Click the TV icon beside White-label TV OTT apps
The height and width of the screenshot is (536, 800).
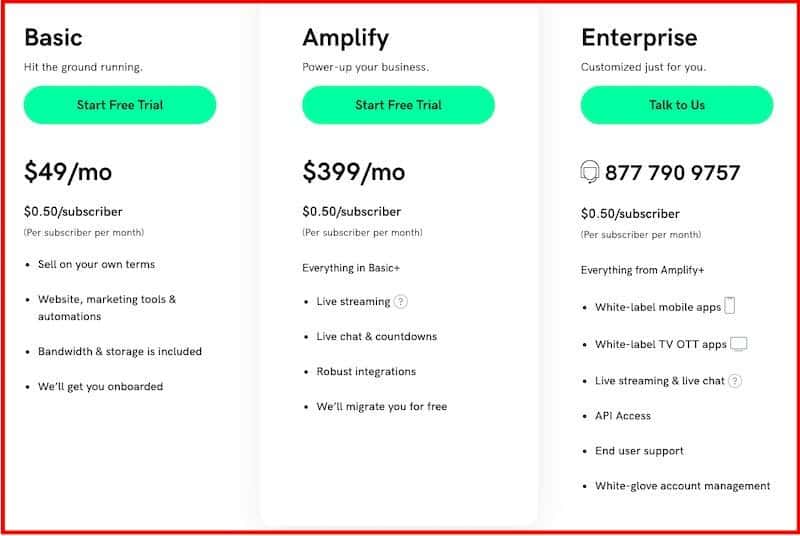tap(739, 344)
